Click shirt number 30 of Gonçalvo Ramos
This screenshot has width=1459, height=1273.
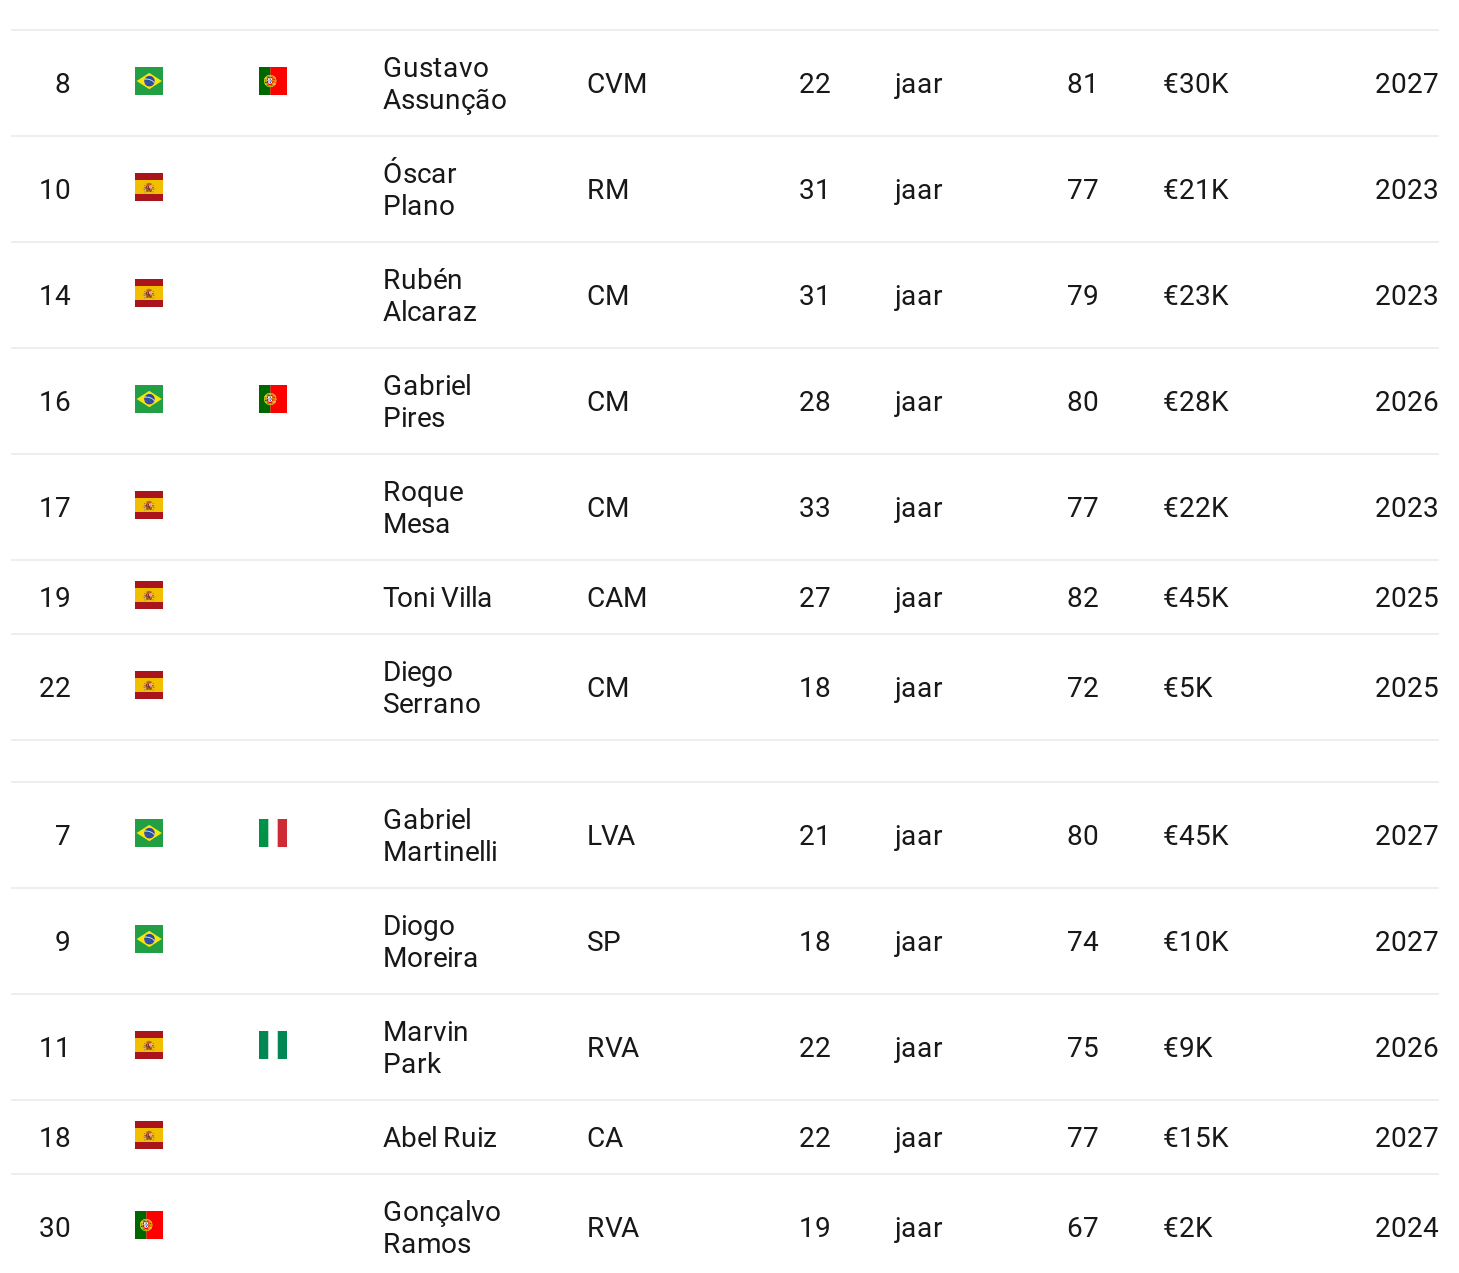coord(55,1227)
